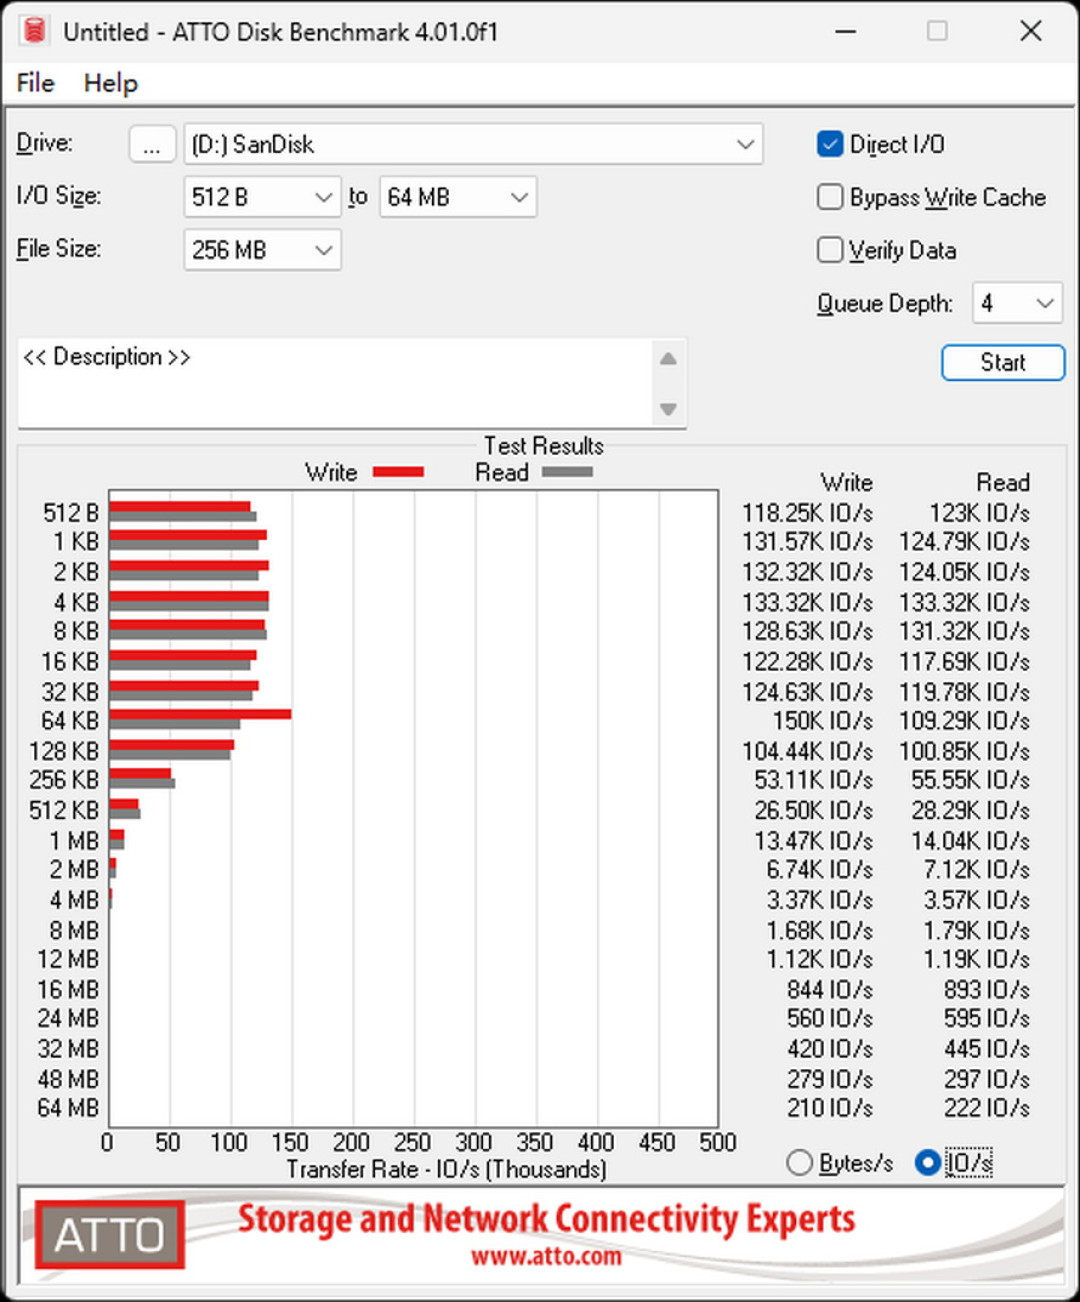This screenshot has width=1080, height=1302.
Task: Select the IO/s radio button
Action: pyautogui.click(x=927, y=1162)
